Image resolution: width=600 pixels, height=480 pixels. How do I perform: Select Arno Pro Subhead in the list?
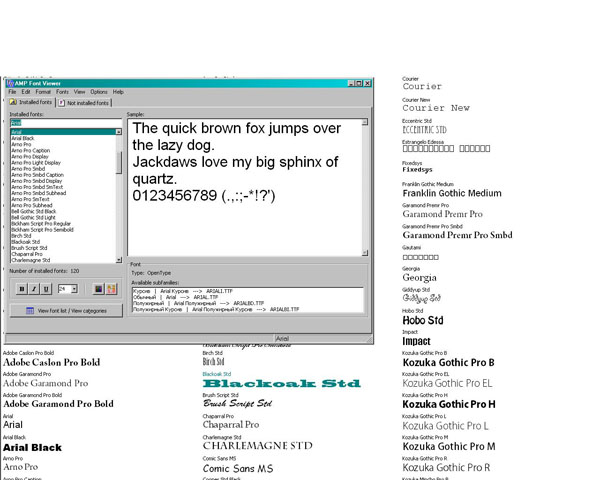[63, 205]
